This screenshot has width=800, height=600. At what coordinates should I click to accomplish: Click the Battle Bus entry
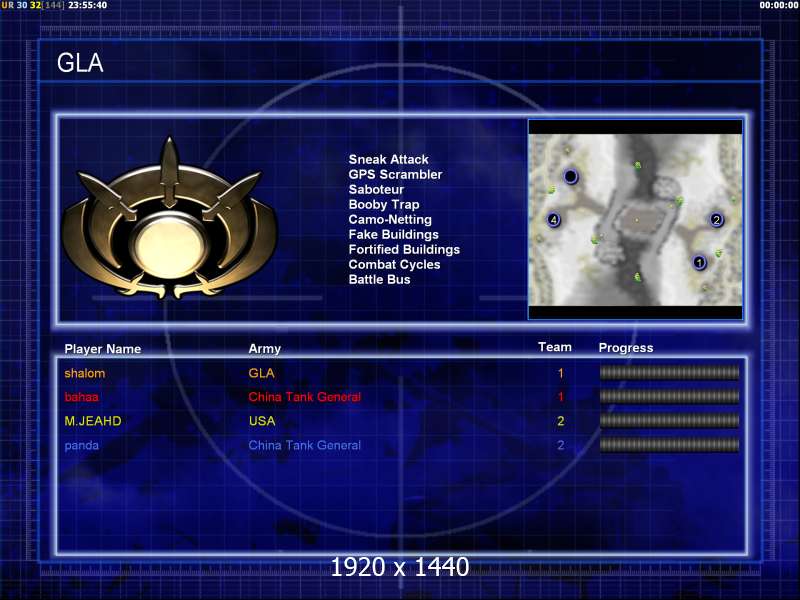379,280
